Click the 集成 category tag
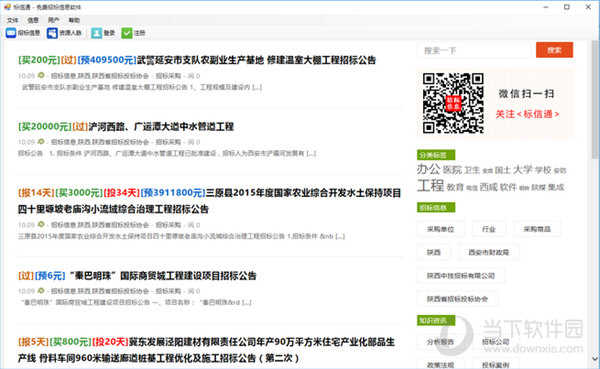The height and width of the screenshot is (369, 600). [x=556, y=187]
